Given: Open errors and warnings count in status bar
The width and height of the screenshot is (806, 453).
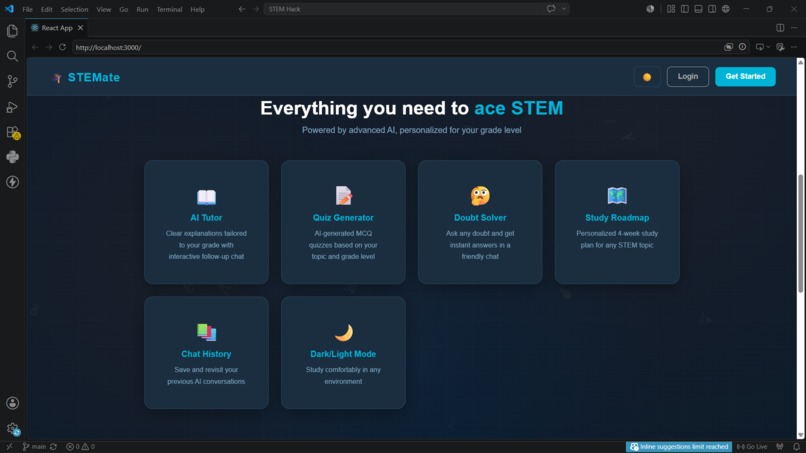Looking at the screenshot, I should 80,447.
